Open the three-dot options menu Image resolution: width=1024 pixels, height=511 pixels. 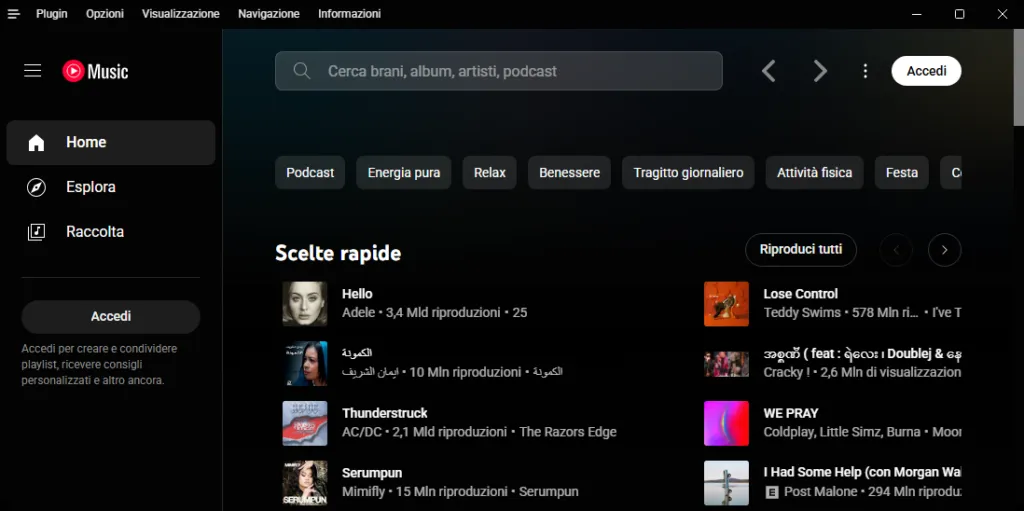tap(865, 71)
